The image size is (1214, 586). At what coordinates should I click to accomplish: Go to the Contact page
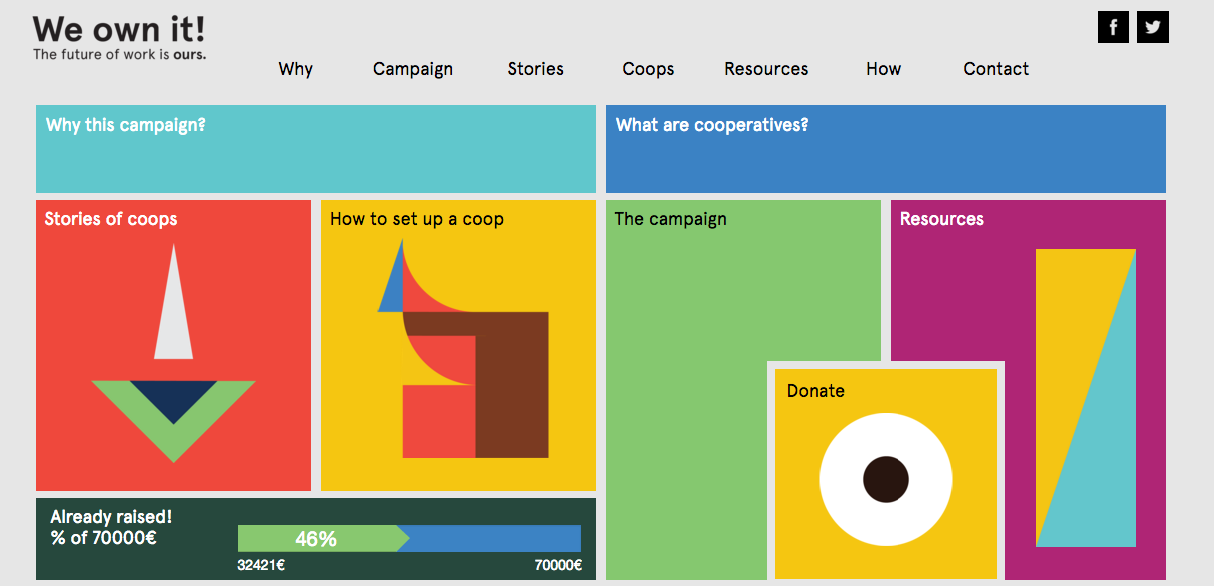click(x=996, y=69)
